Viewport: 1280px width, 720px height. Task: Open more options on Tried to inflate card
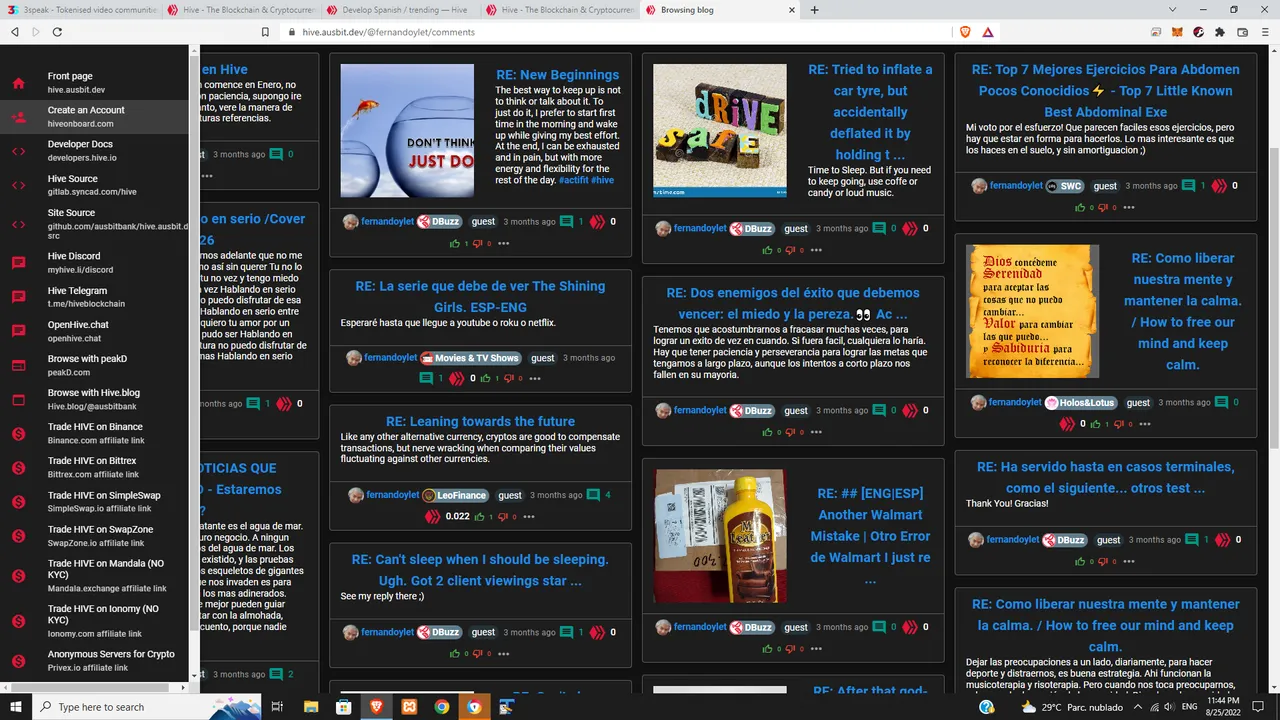tap(817, 250)
